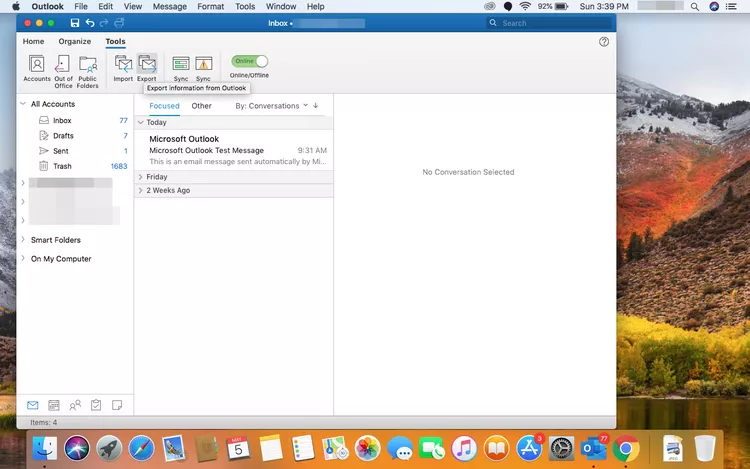The image size is (750, 469).
Task: Click the Export icon in Tools ribbon
Action: click(x=147, y=68)
